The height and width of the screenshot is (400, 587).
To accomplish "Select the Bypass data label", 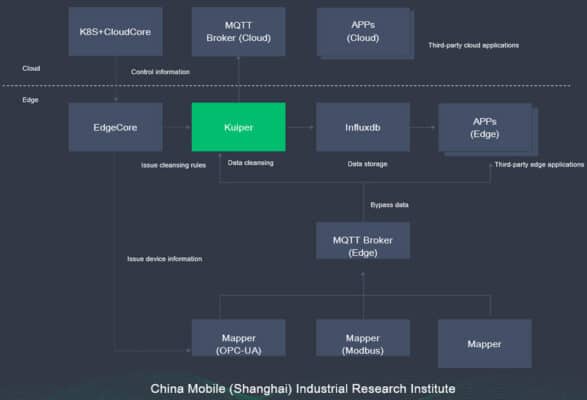I will tap(389, 205).
